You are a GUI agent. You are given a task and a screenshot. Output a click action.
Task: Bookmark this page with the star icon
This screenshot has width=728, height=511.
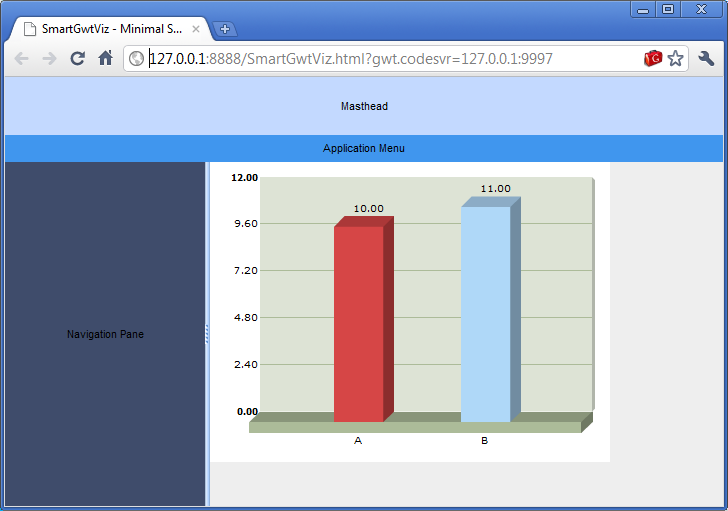pos(676,59)
